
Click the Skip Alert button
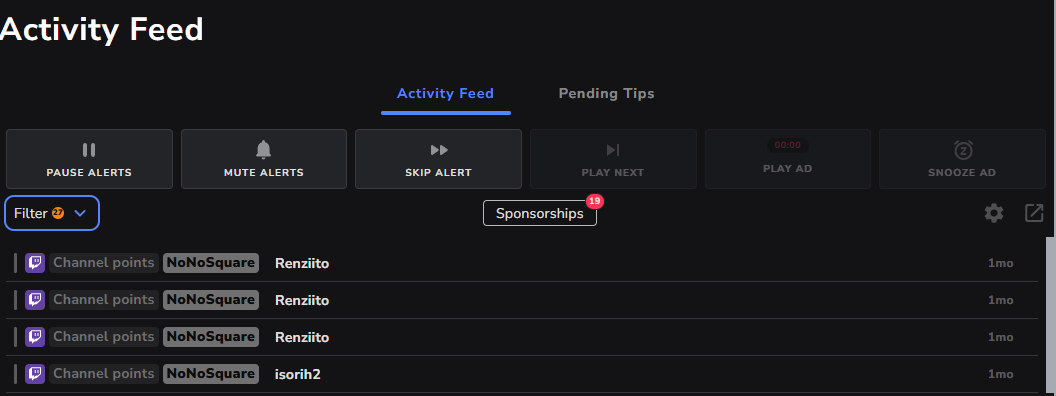coord(438,159)
